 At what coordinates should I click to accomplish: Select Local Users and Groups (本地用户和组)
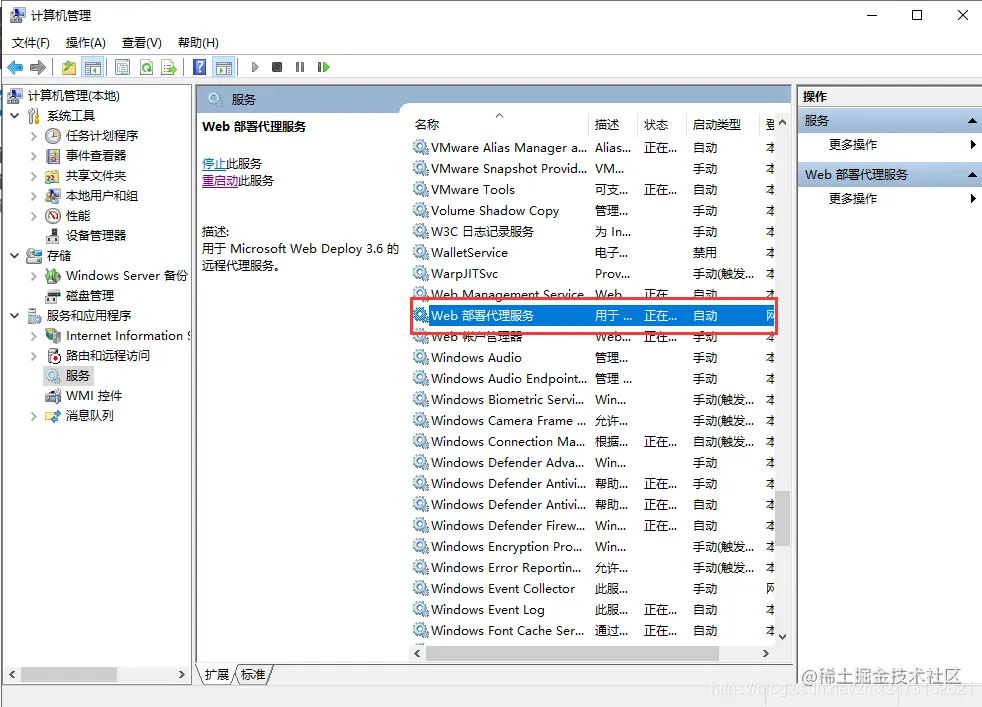[101, 195]
